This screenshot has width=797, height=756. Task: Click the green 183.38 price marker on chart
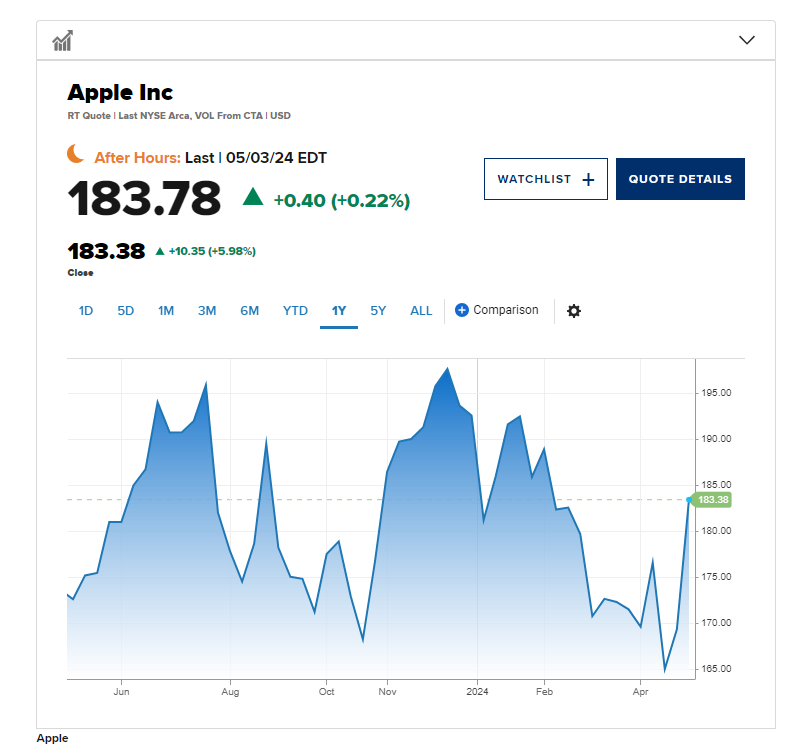(x=713, y=500)
